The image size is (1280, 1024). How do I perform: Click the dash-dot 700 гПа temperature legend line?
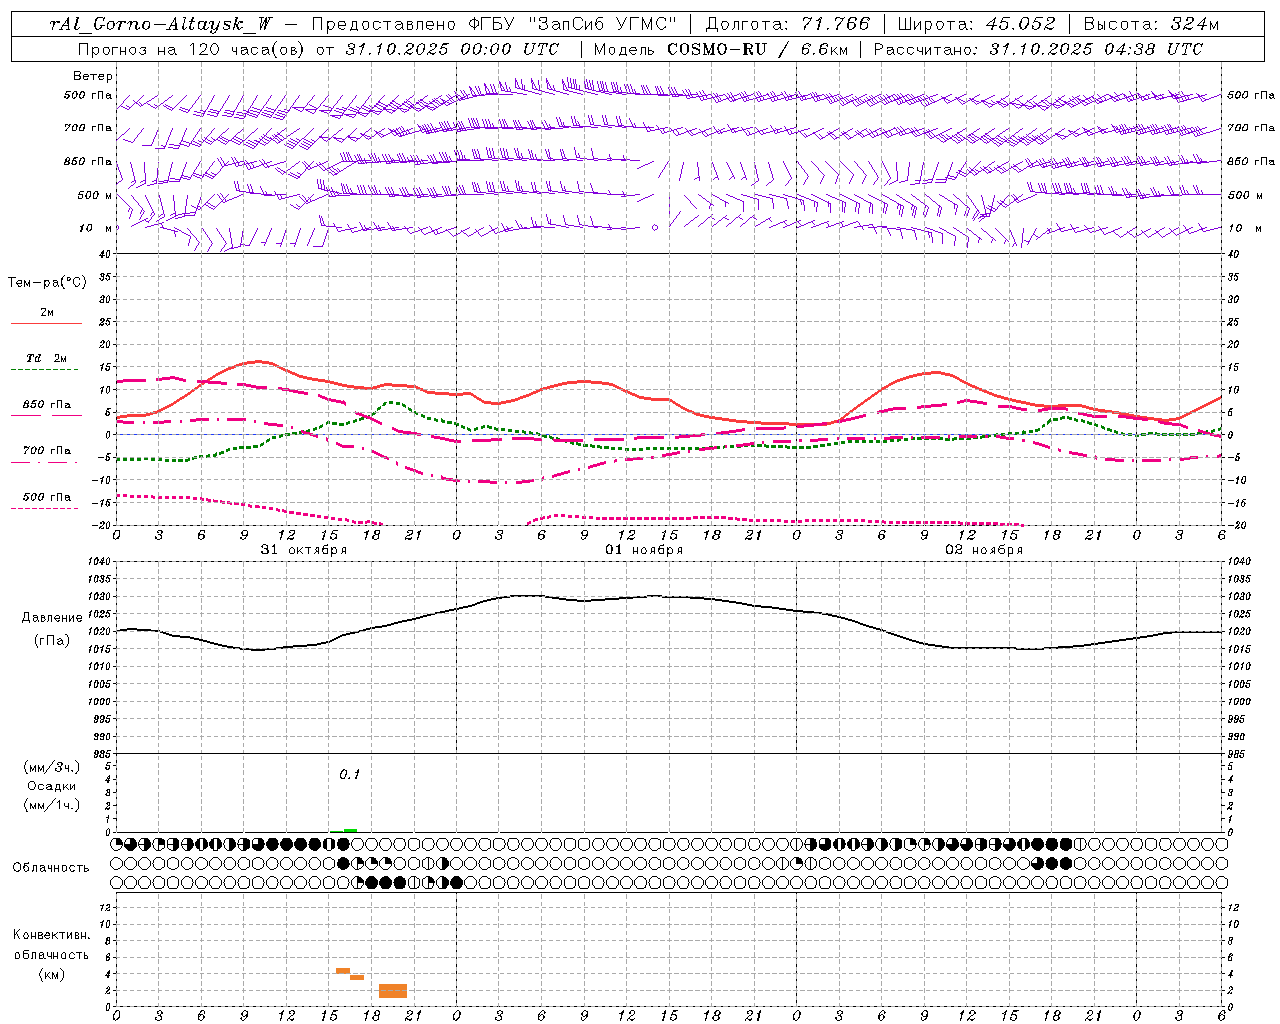46,461
